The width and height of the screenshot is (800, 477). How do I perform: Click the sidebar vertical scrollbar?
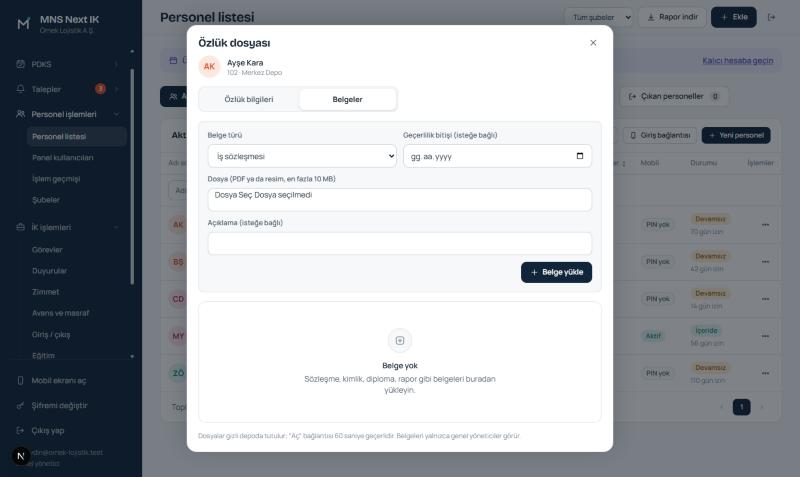tap(132, 176)
